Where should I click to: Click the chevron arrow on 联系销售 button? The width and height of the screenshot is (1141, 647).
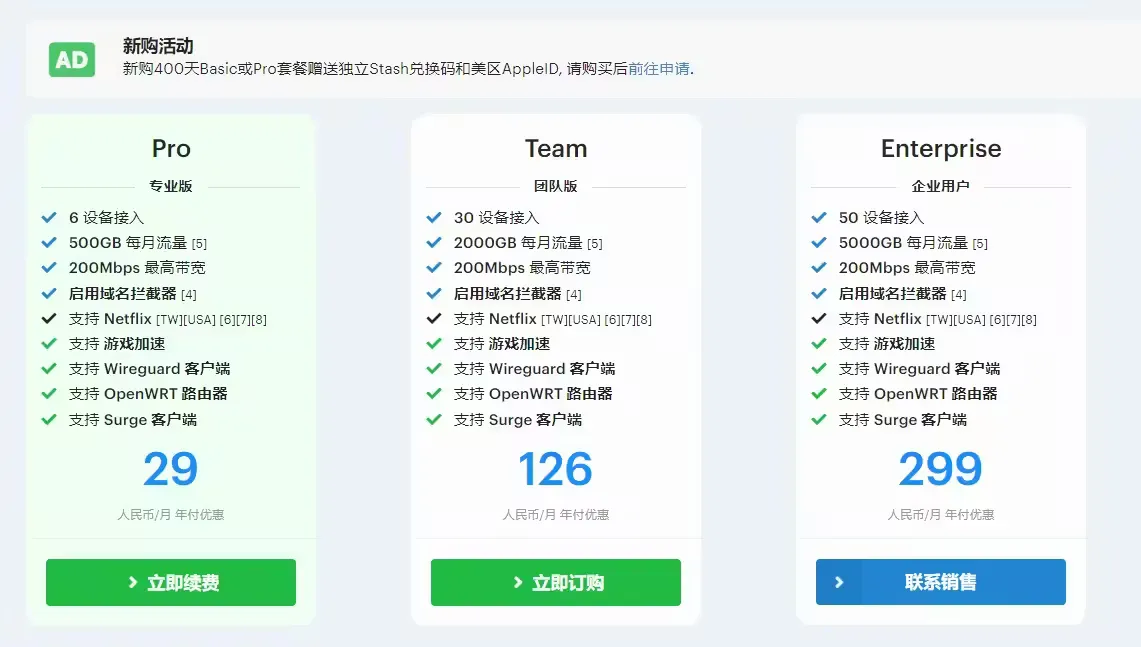point(839,582)
